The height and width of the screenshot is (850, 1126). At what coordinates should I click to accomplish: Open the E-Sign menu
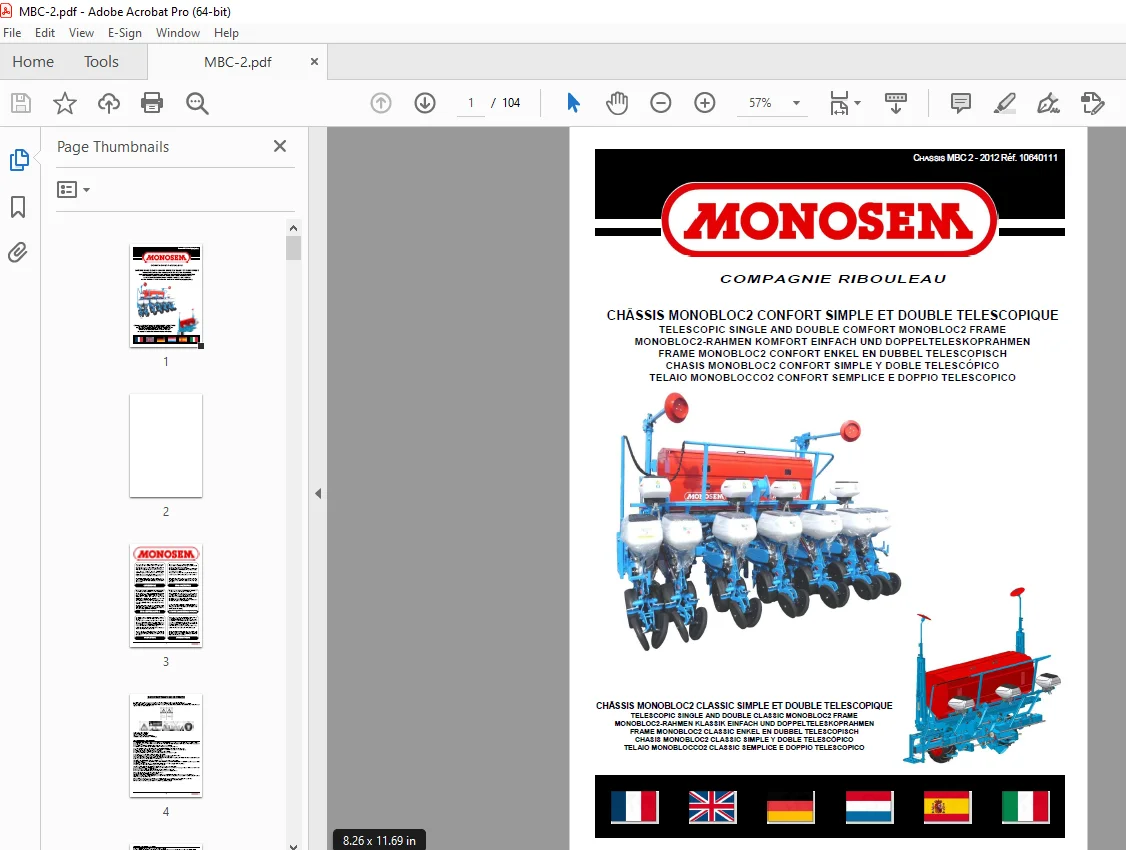125,33
